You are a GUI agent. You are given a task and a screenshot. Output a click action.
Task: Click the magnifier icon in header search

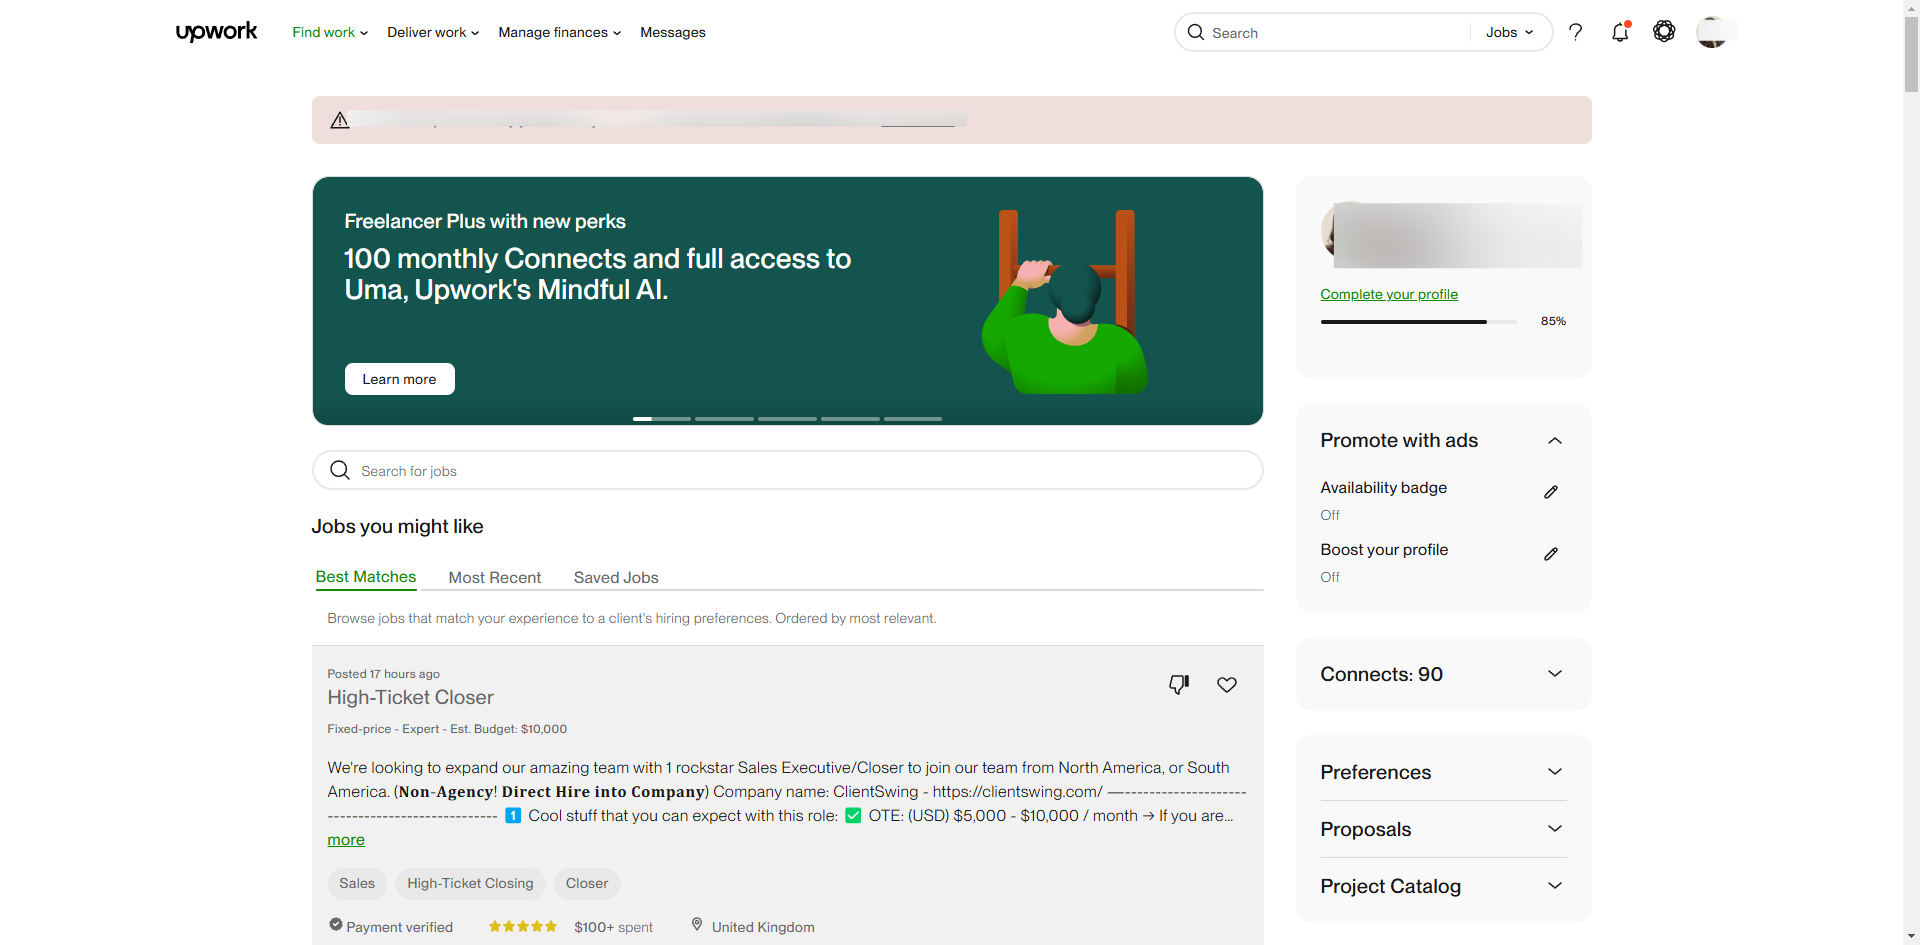tap(1196, 32)
